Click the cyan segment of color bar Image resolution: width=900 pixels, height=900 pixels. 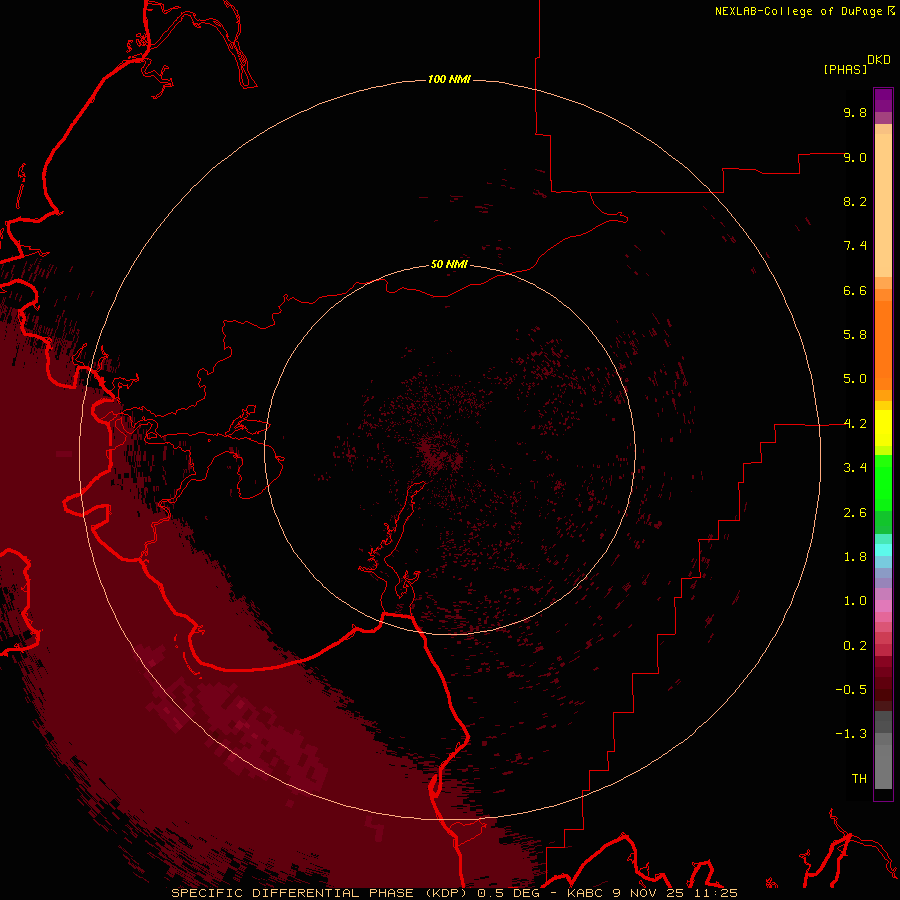coord(883,550)
